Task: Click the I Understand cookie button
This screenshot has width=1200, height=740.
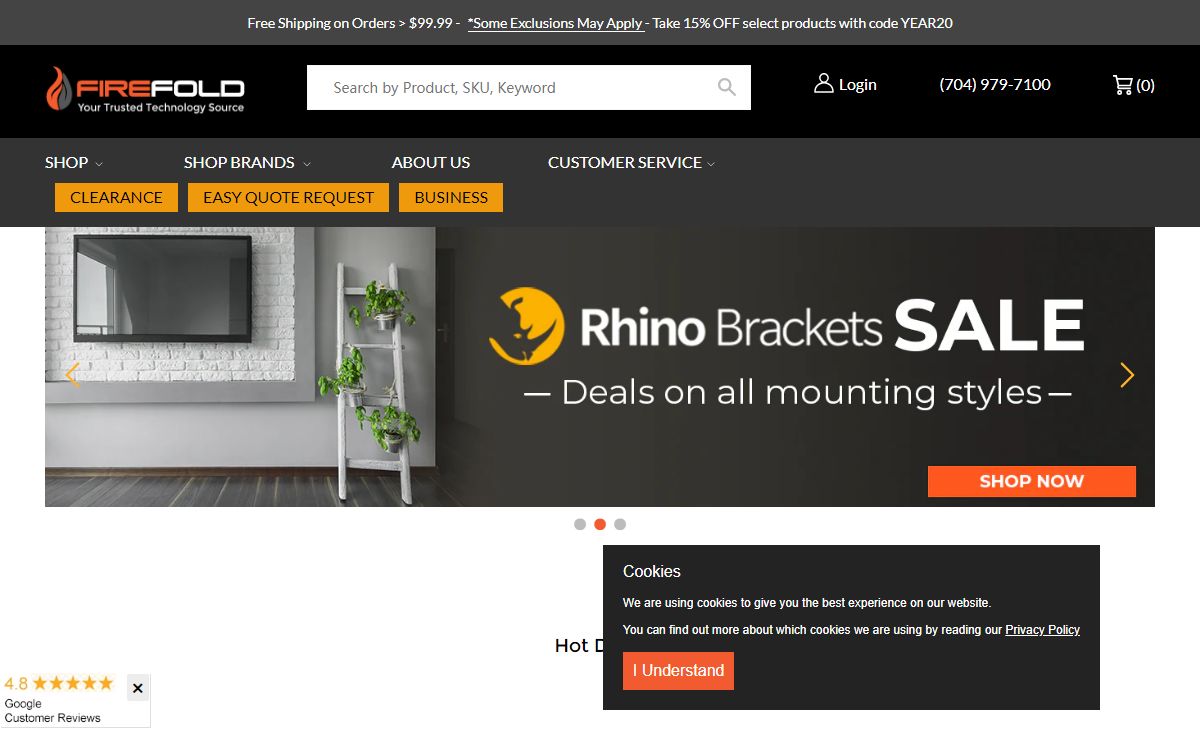Action: pyautogui.click(x=678, y=671)
